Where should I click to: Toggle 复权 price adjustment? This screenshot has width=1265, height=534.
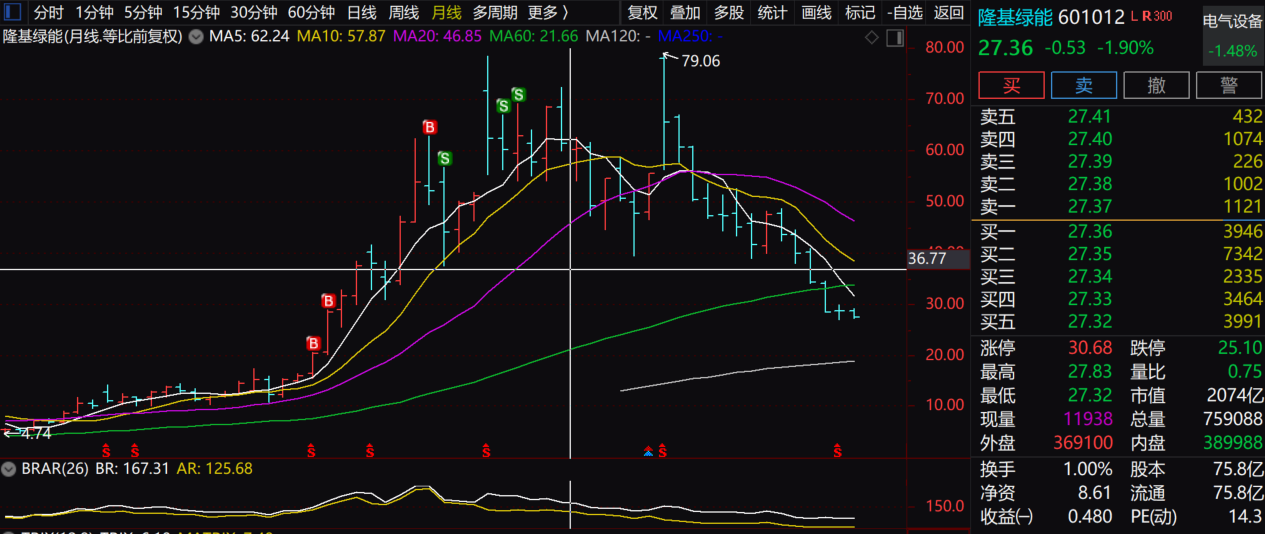coord(643,13)
